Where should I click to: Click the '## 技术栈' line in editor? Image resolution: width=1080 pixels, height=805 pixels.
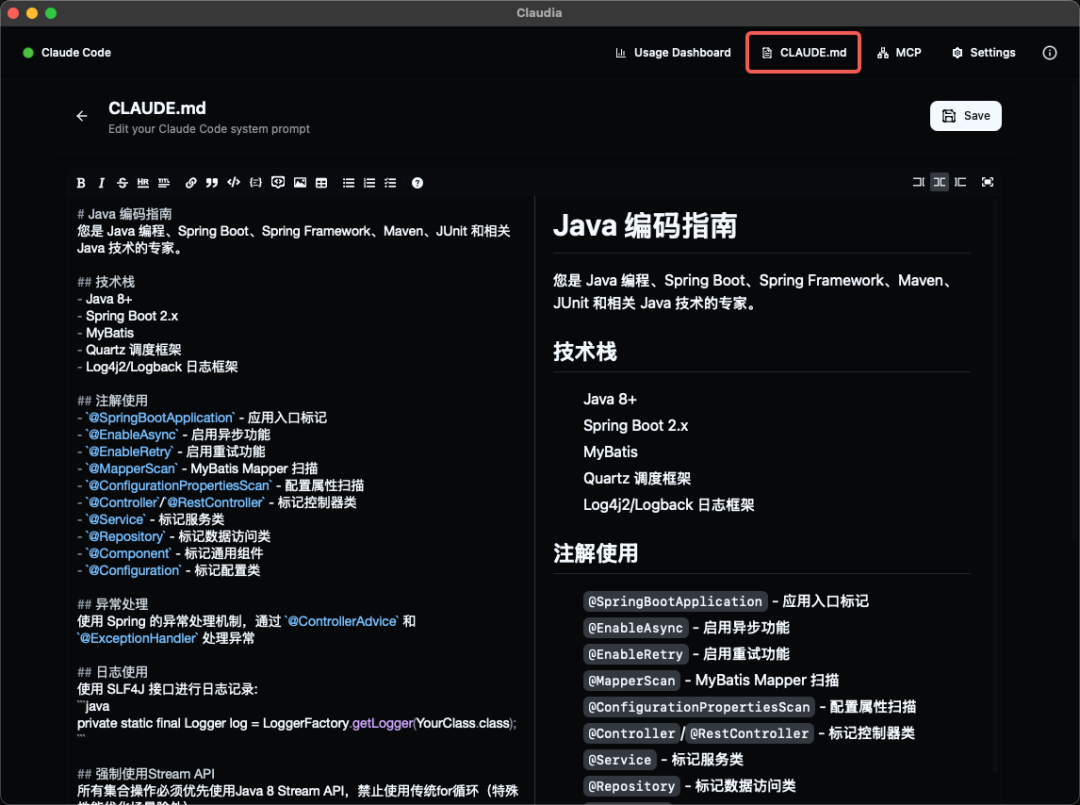pyautogui.click(x=106, y=282)
